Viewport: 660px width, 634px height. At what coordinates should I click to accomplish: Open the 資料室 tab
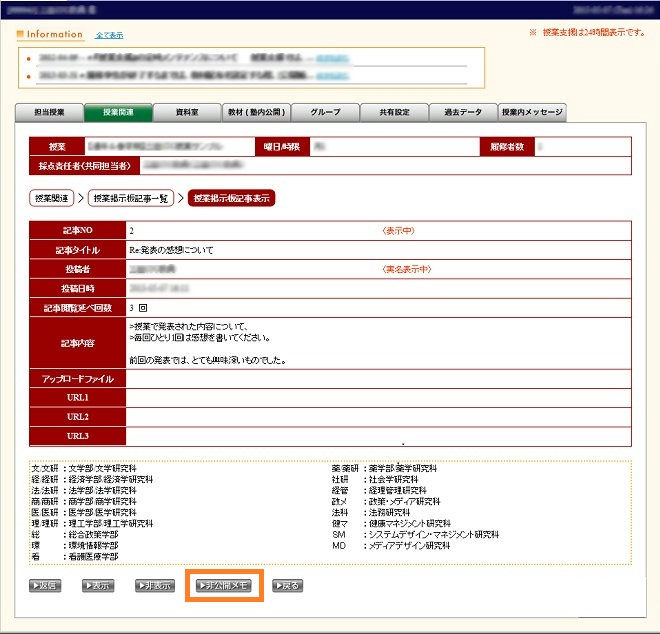click(x=185, y=112)
